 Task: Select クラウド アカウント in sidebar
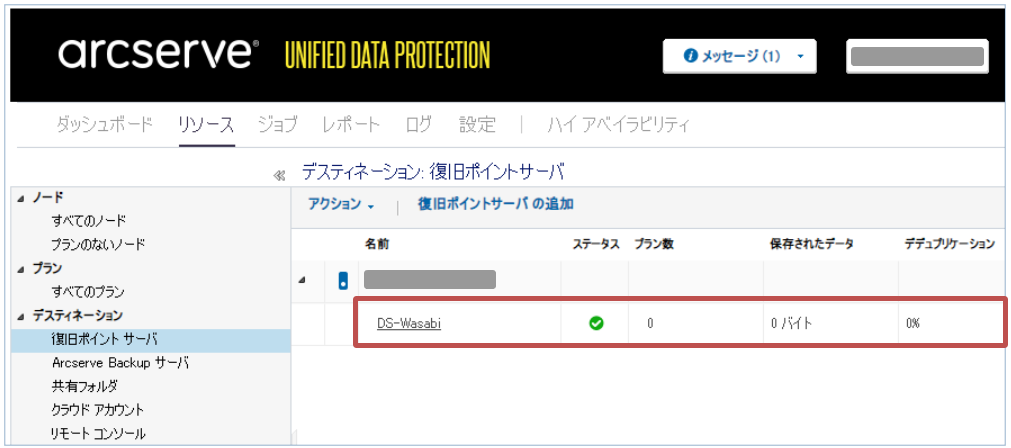98,409
